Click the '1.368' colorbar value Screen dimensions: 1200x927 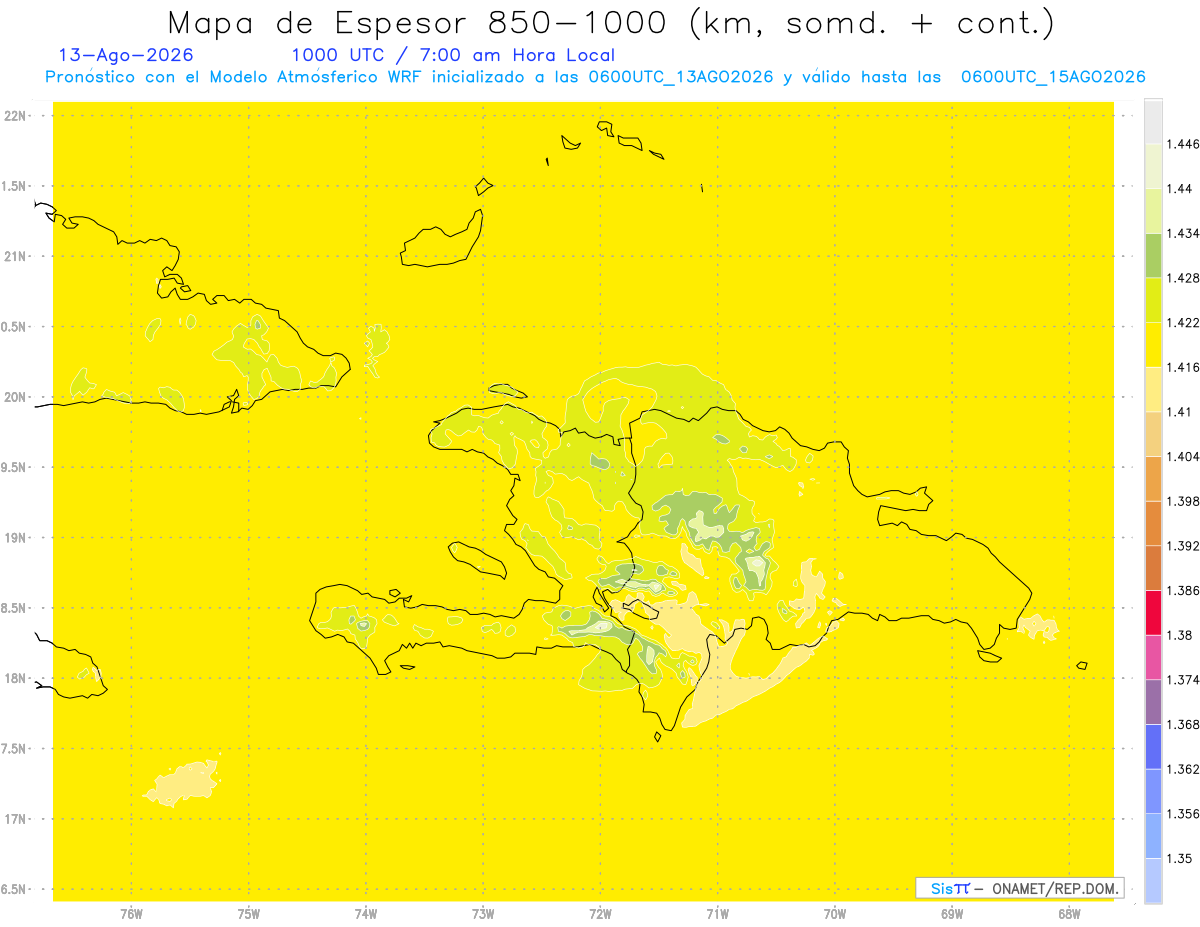(x=1185, y=724)
